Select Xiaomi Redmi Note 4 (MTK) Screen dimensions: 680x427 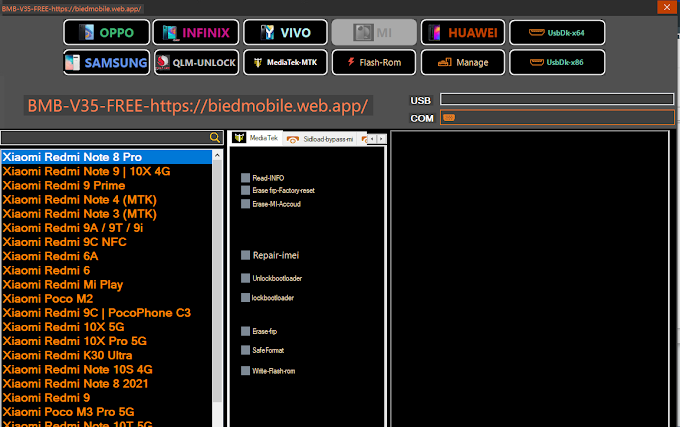(107, 200)
